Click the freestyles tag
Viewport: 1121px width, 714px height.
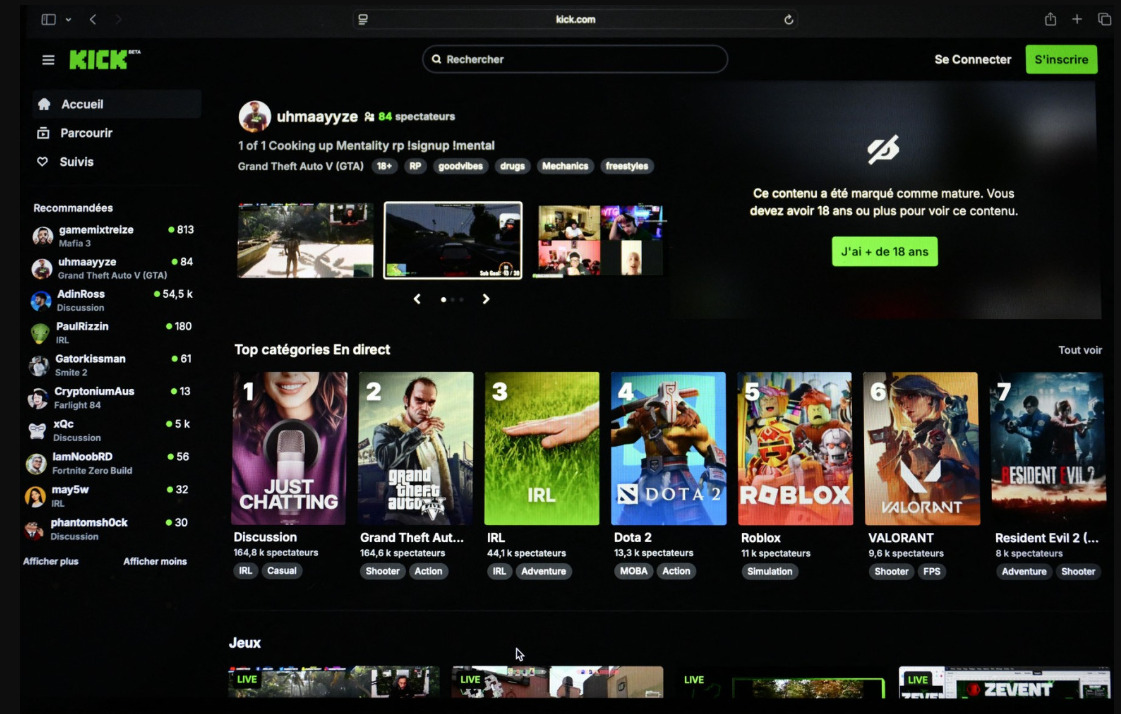point(627,166)
